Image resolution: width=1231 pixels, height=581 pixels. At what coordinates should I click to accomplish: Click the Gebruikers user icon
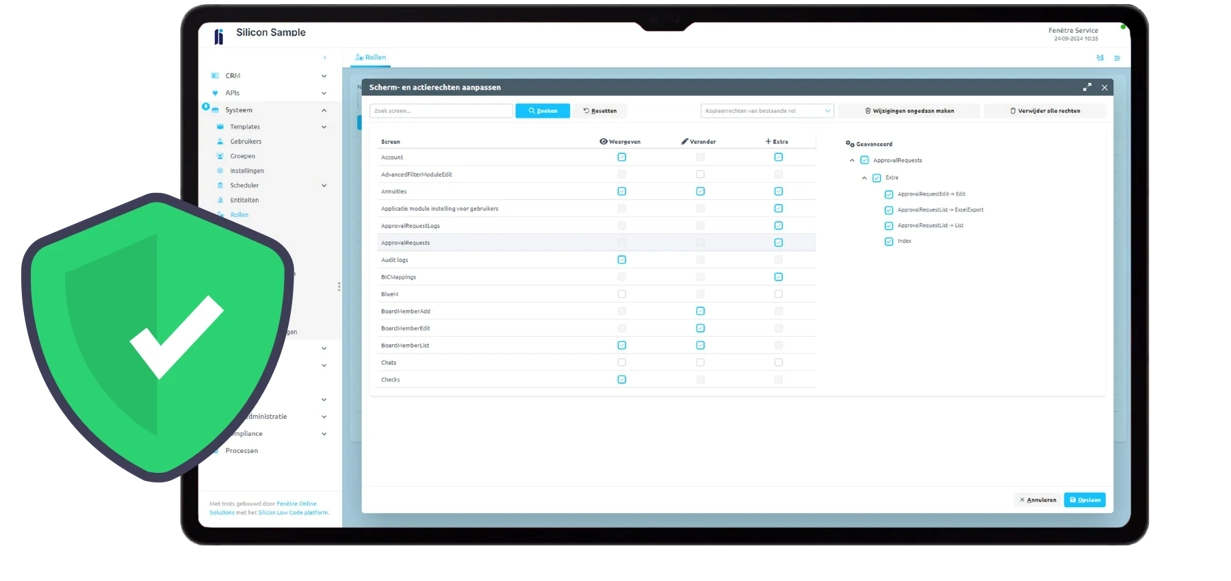(220, 142)
